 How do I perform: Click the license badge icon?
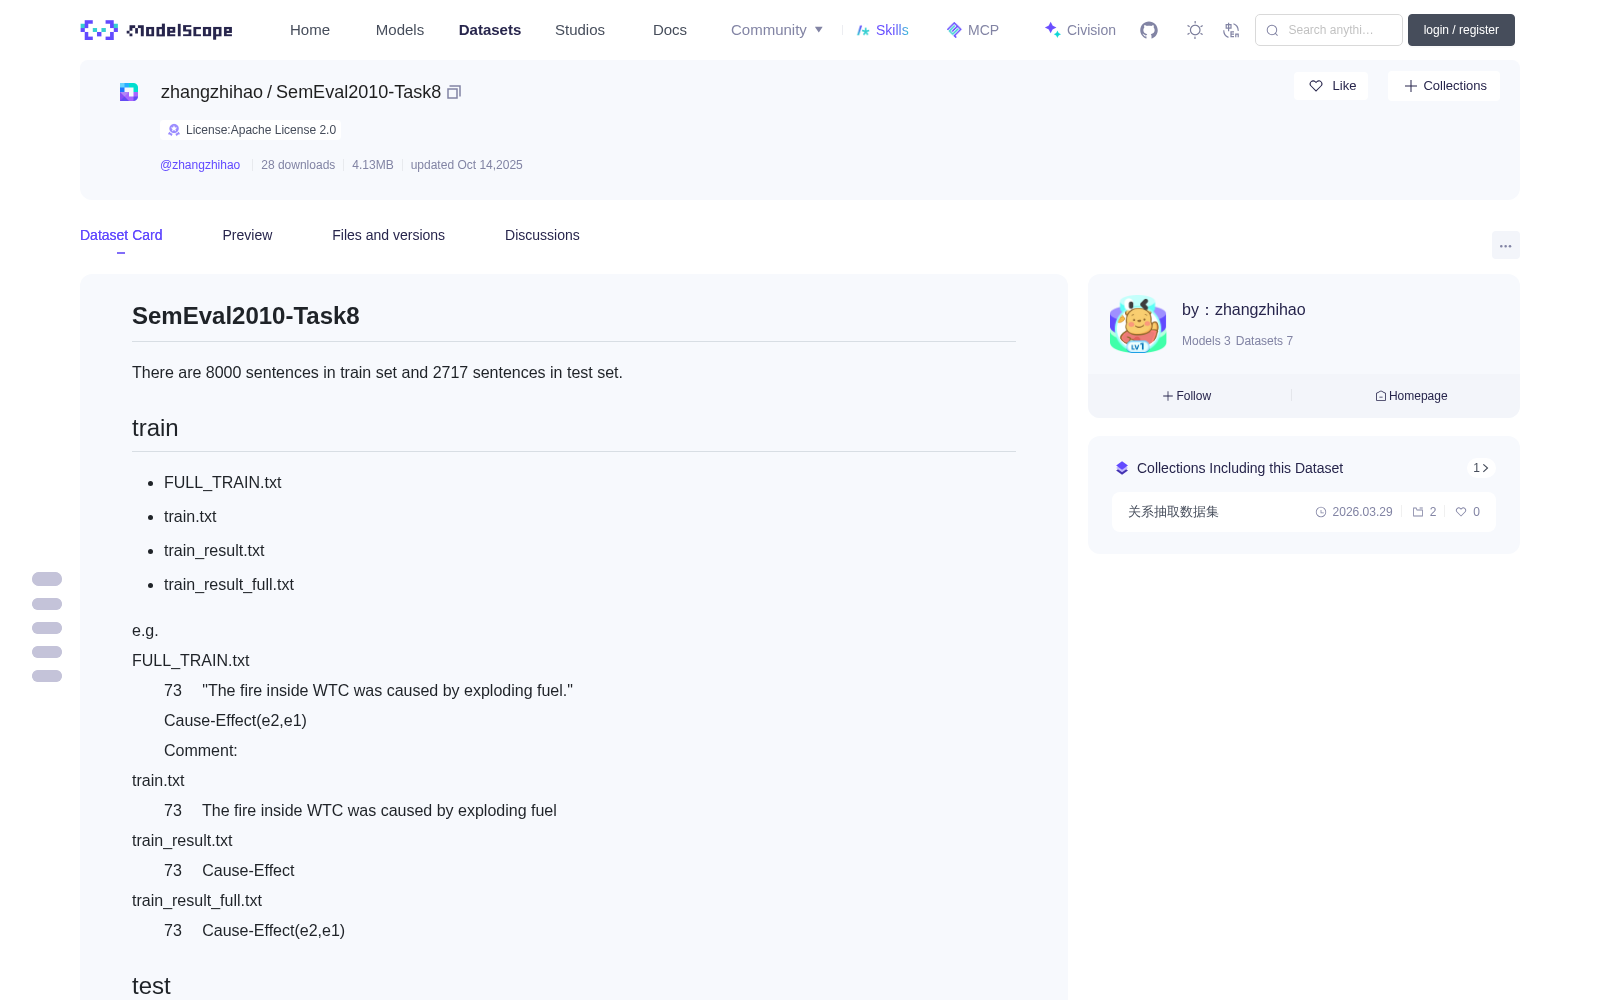coord(174,130)
